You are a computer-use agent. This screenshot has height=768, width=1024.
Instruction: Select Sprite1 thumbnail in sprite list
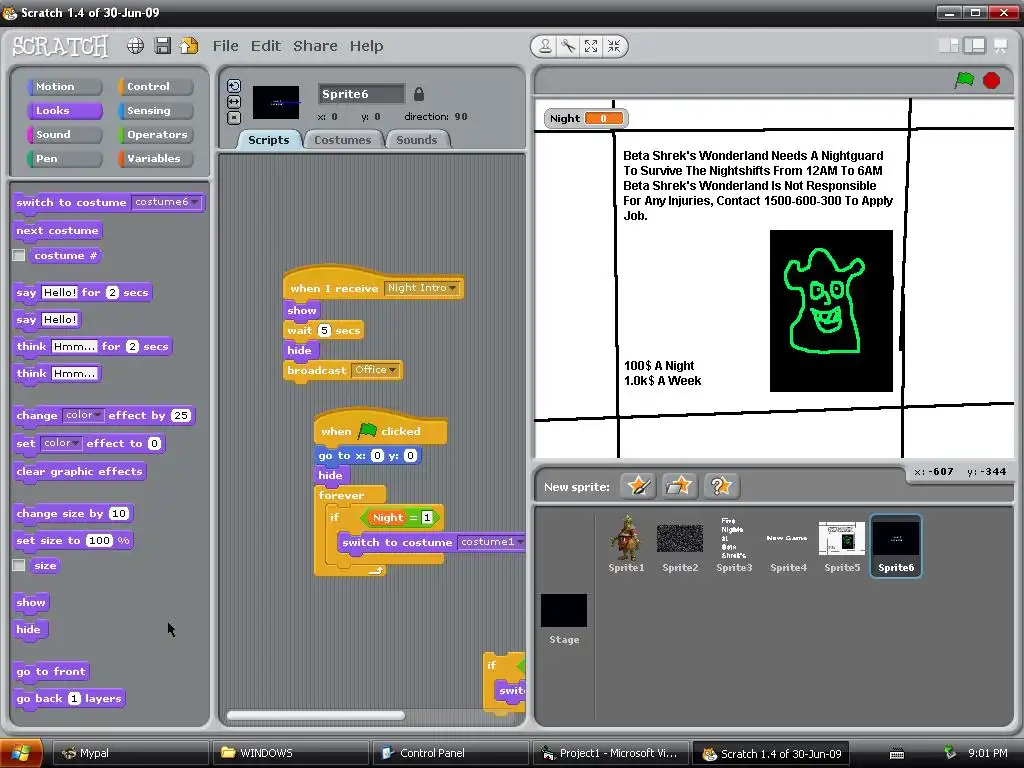tap(626, 544)
